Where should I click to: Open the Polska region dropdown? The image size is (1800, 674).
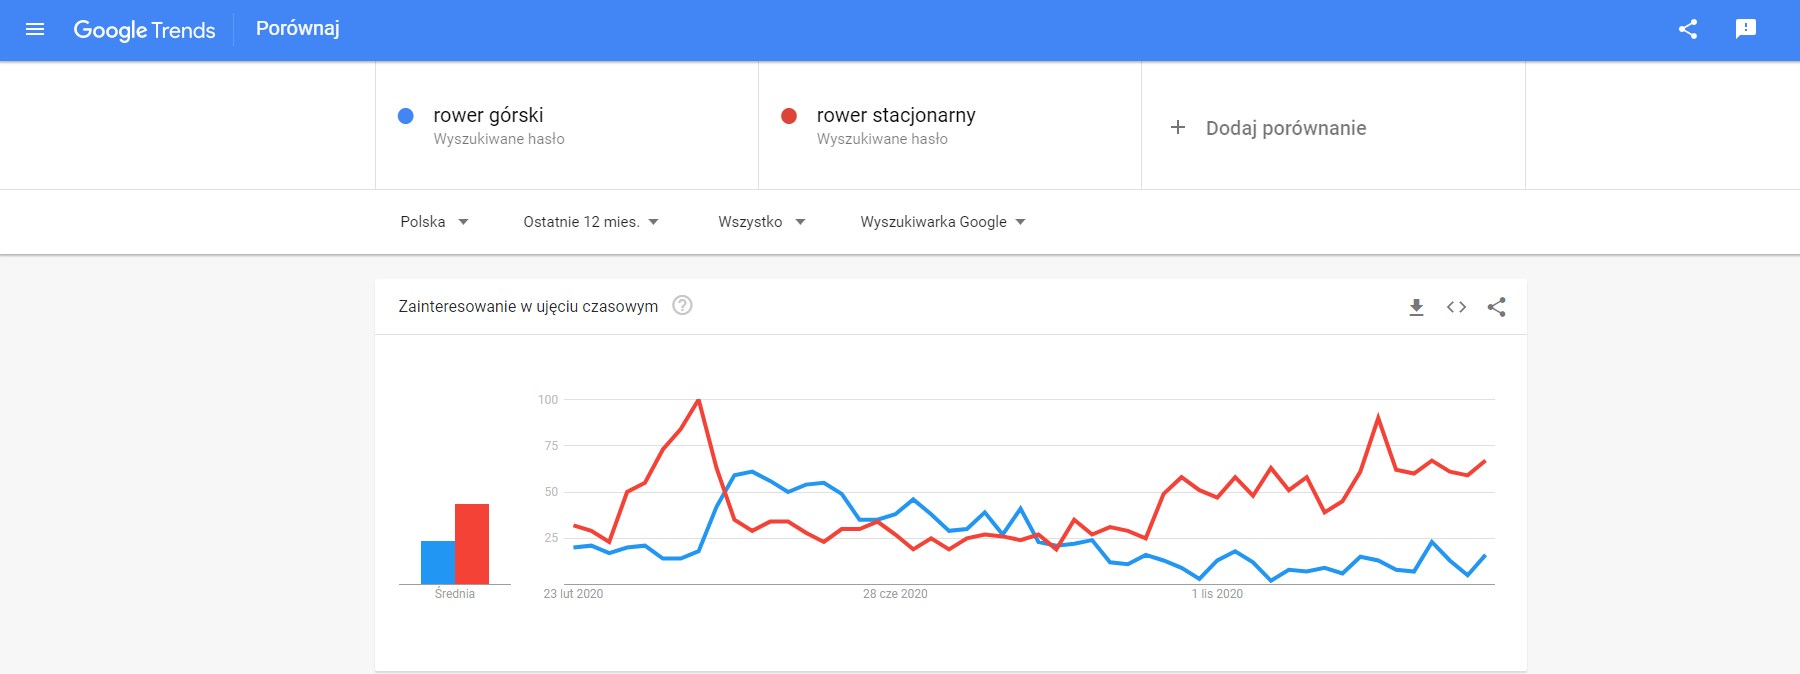tap(434, 221)
